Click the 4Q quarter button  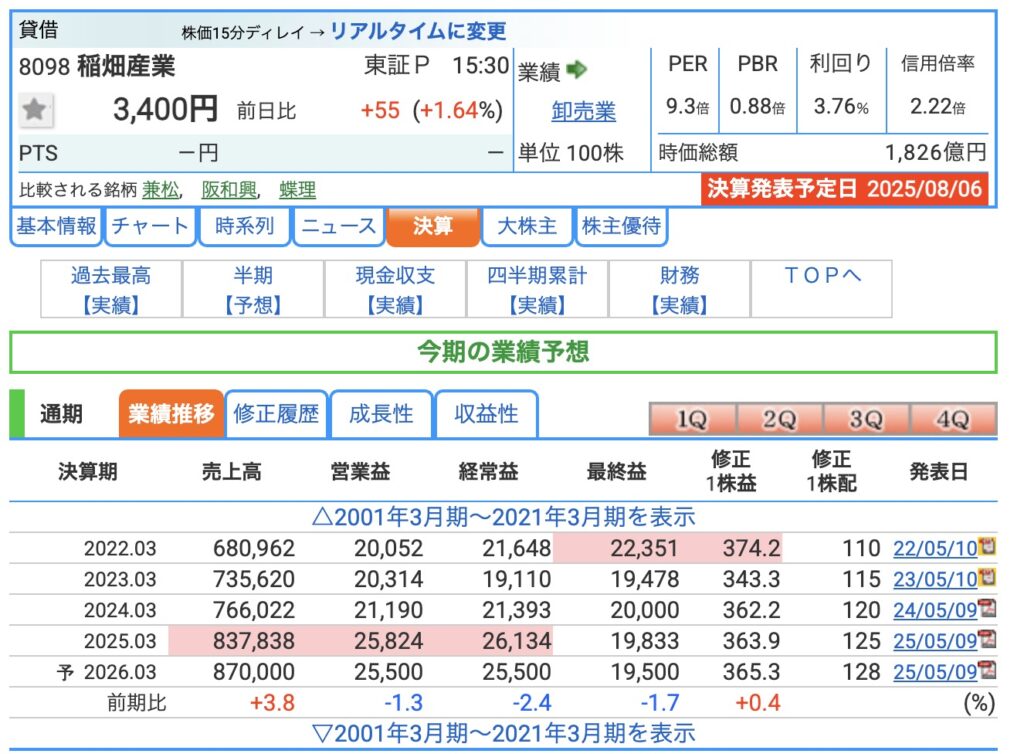[953, 420]
